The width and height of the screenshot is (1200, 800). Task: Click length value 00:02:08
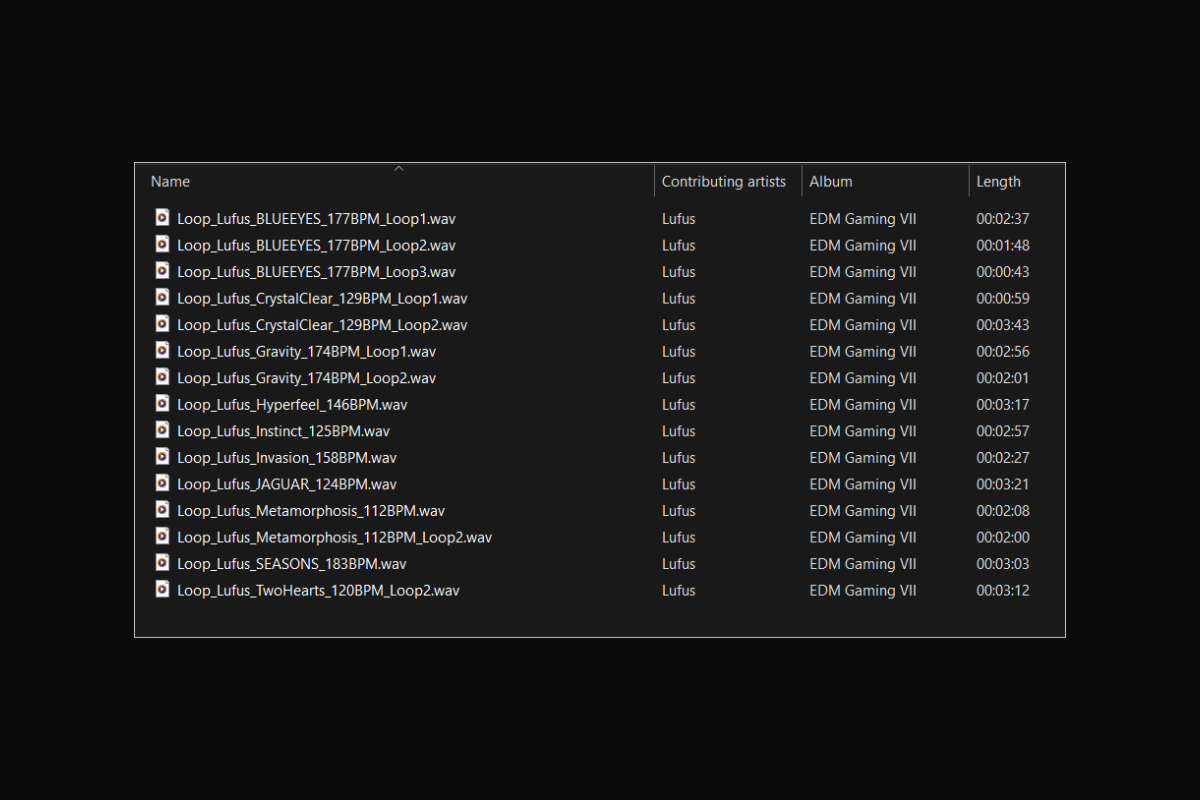(1003, 511)
